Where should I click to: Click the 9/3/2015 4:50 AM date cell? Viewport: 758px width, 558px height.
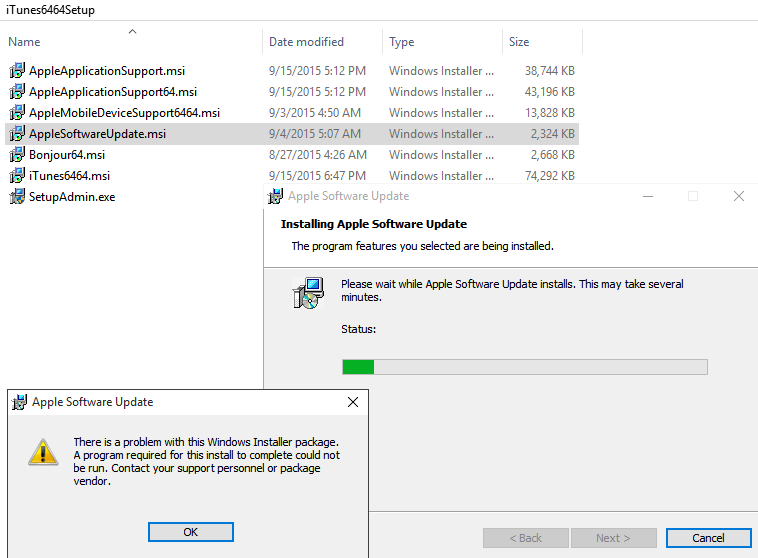[315, 113]
